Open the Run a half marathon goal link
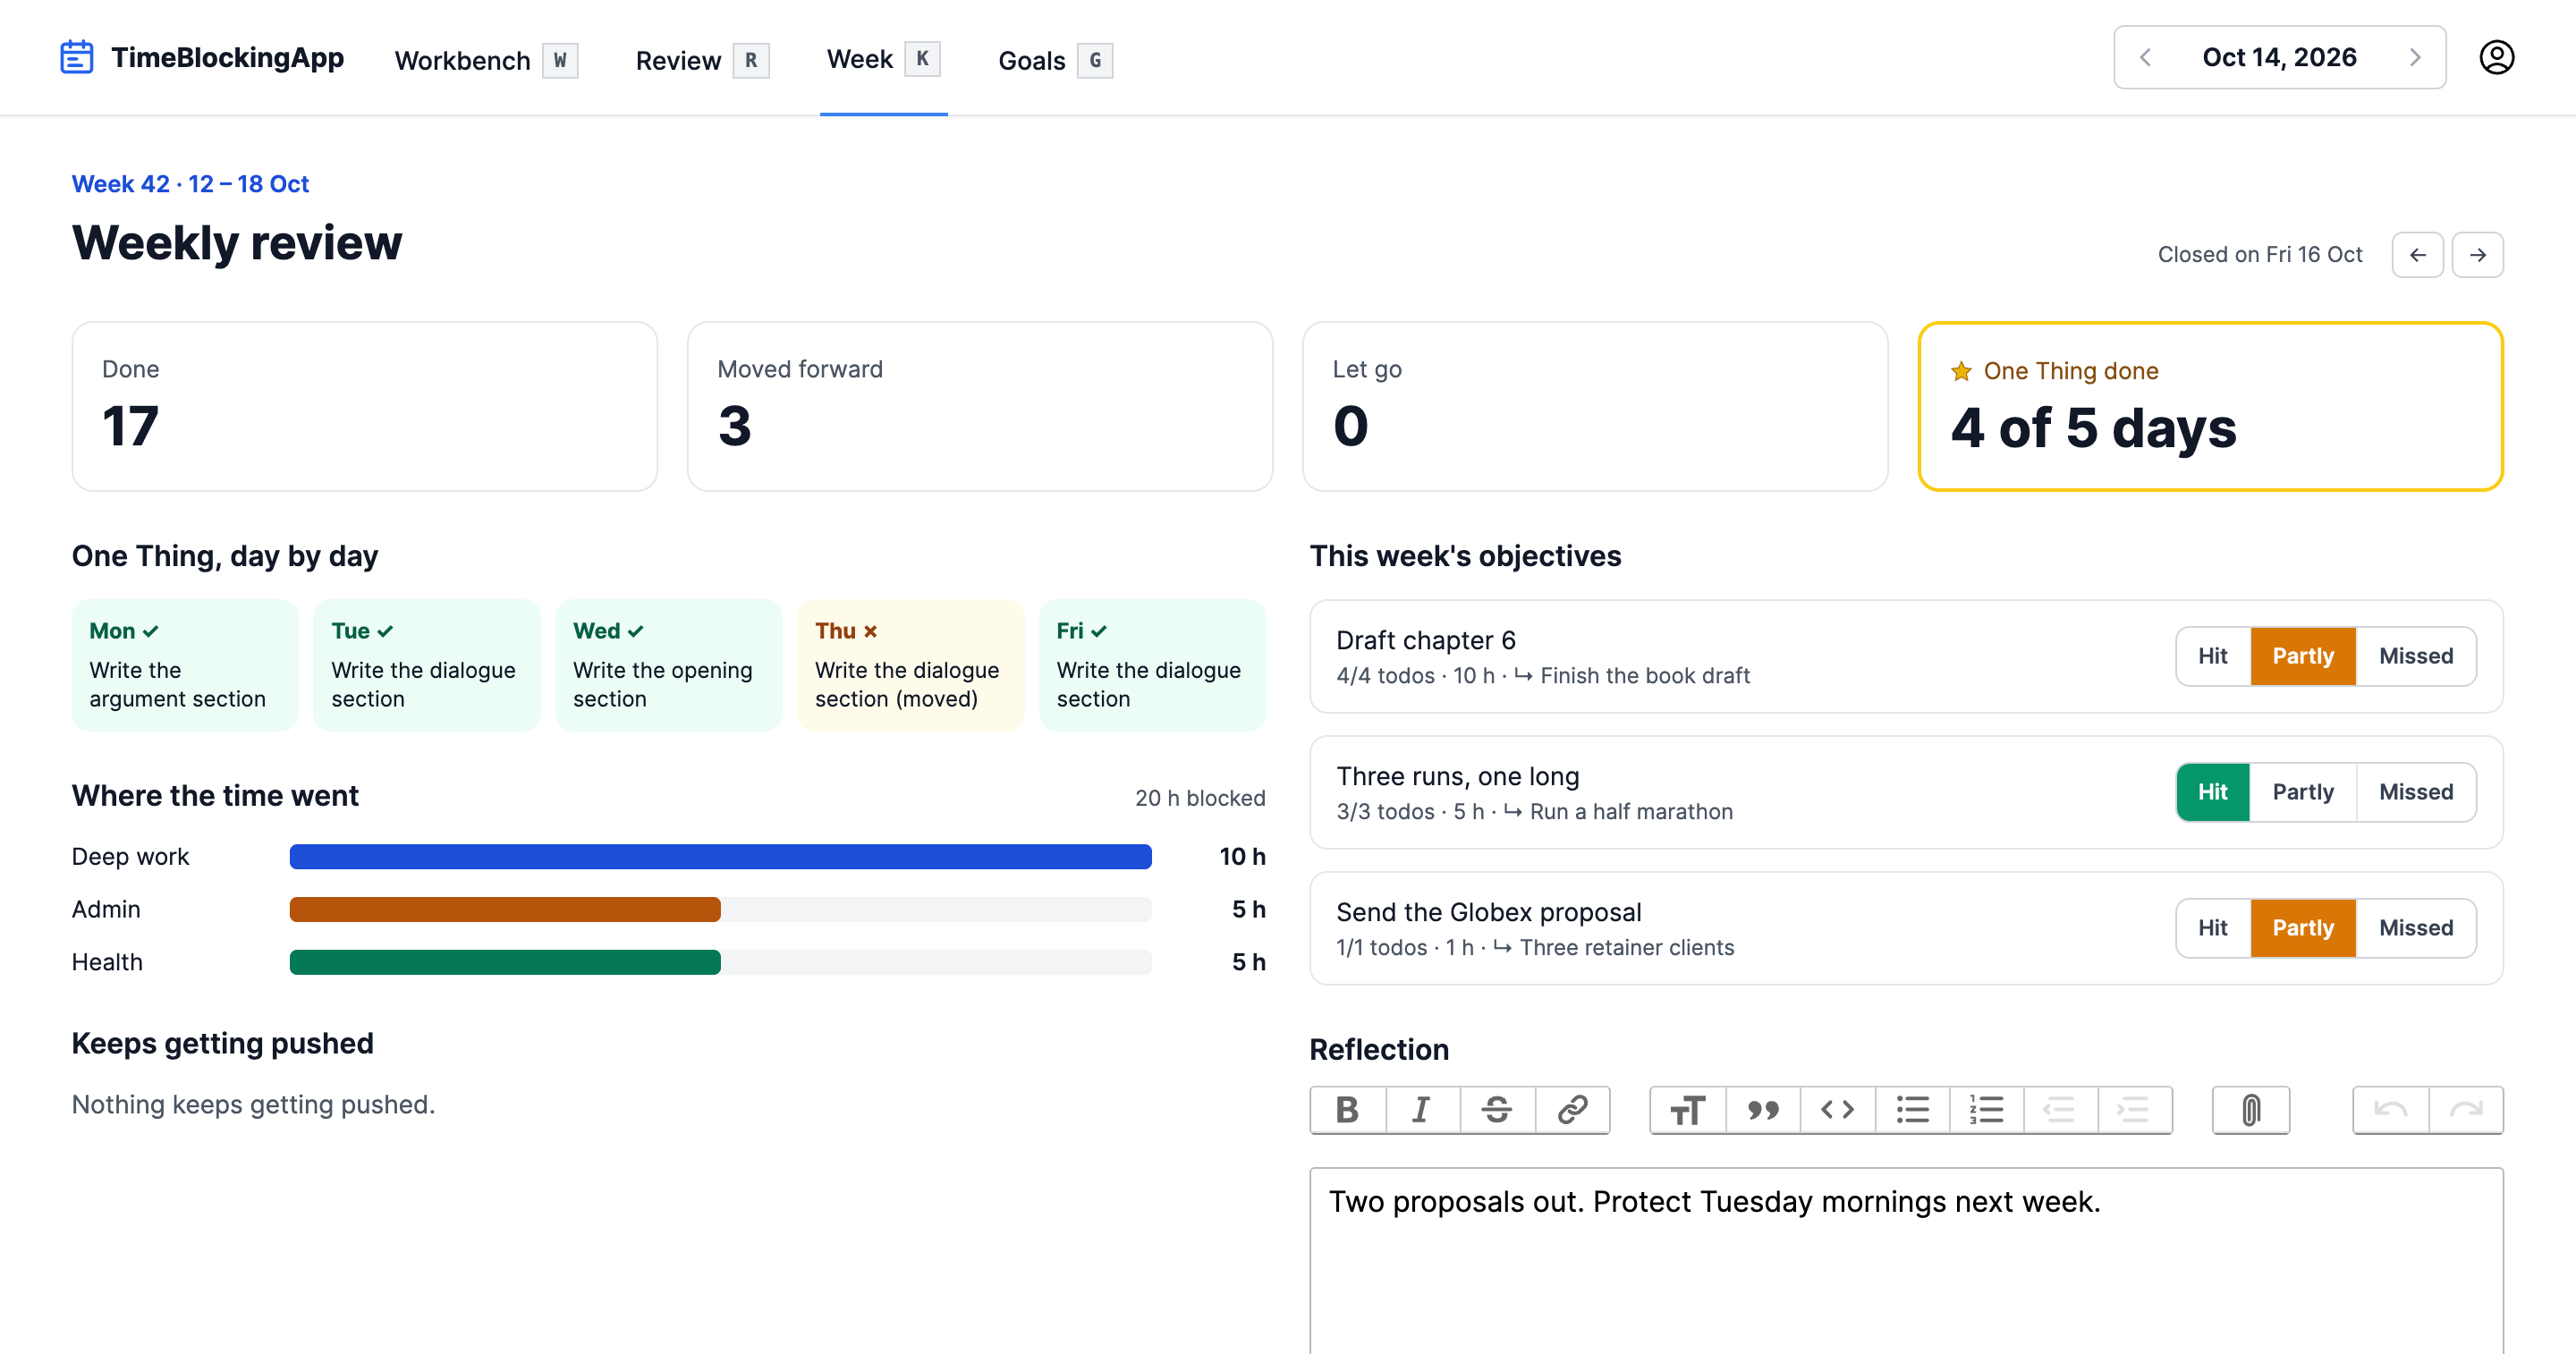This screenshot has height=1354, width=2576. pos(1631,812)
